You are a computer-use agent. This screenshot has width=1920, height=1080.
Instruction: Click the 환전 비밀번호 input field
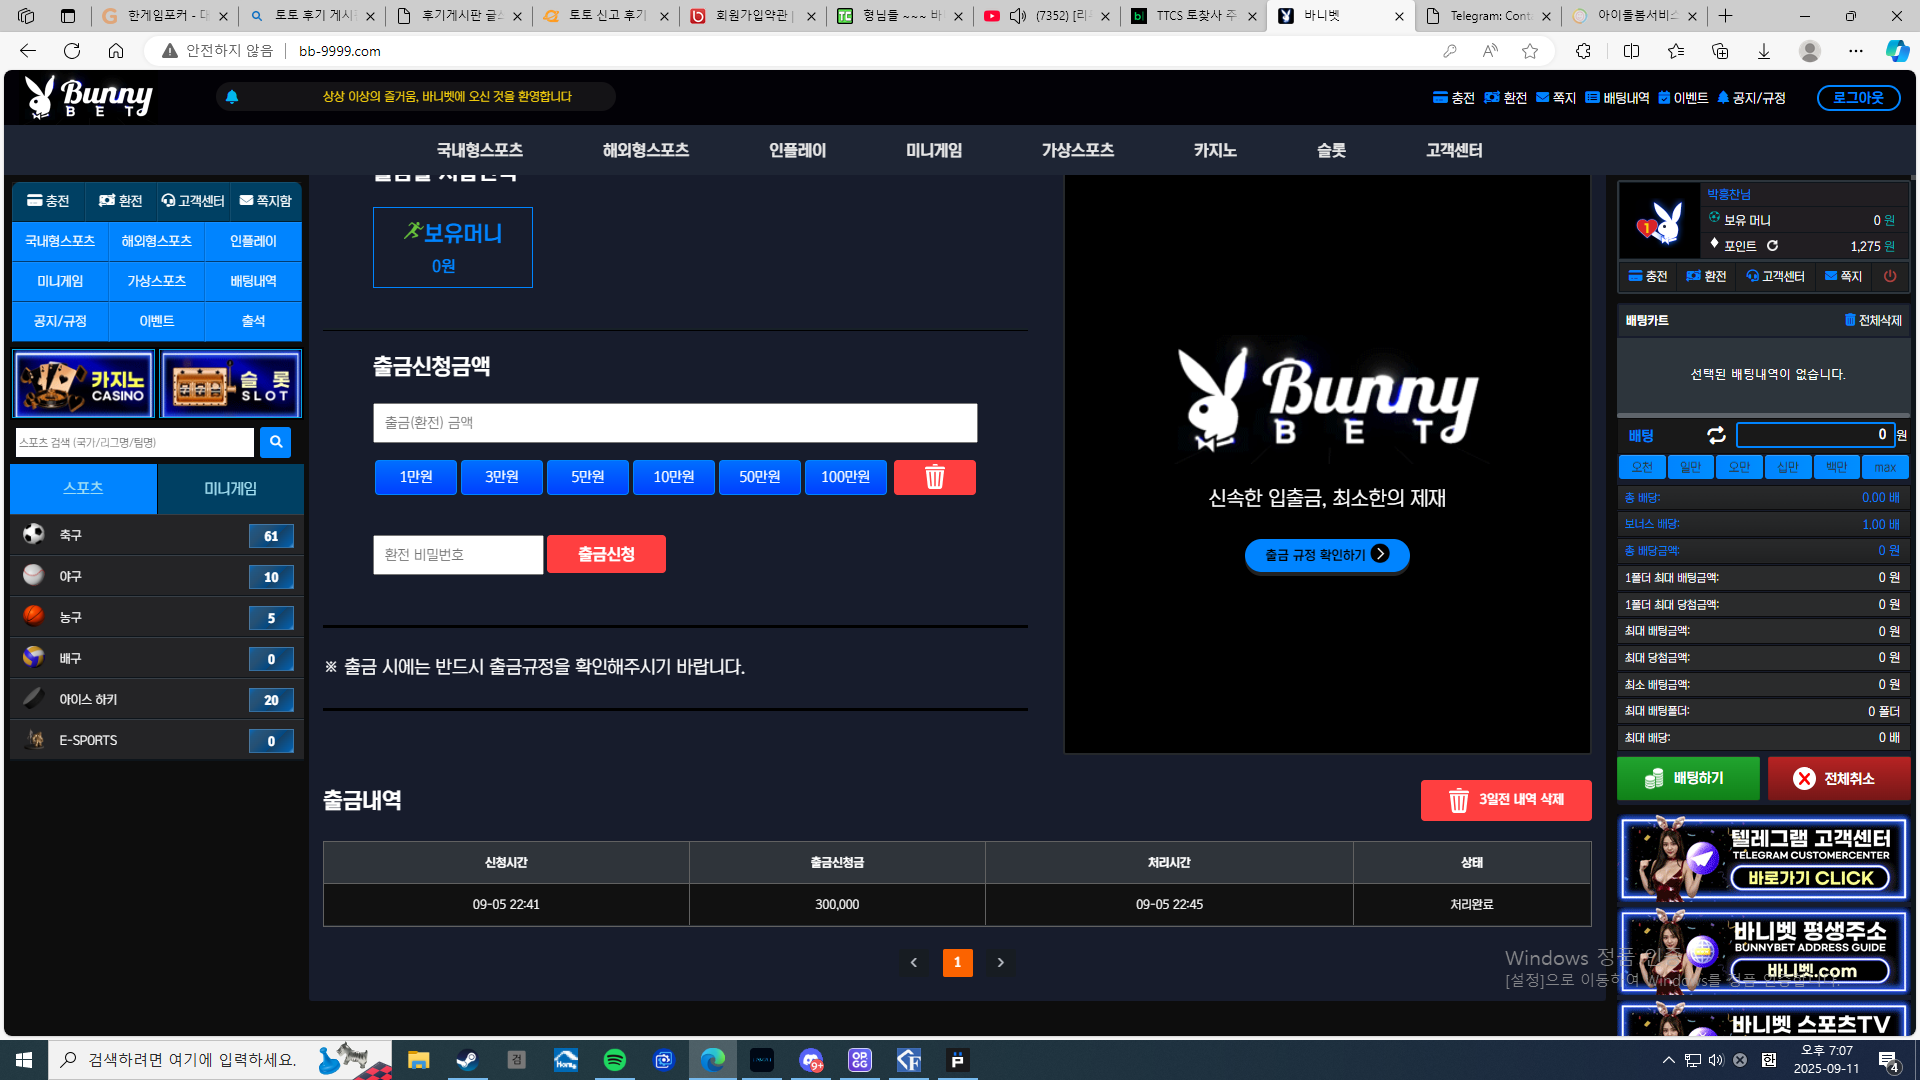pos(458,555)
